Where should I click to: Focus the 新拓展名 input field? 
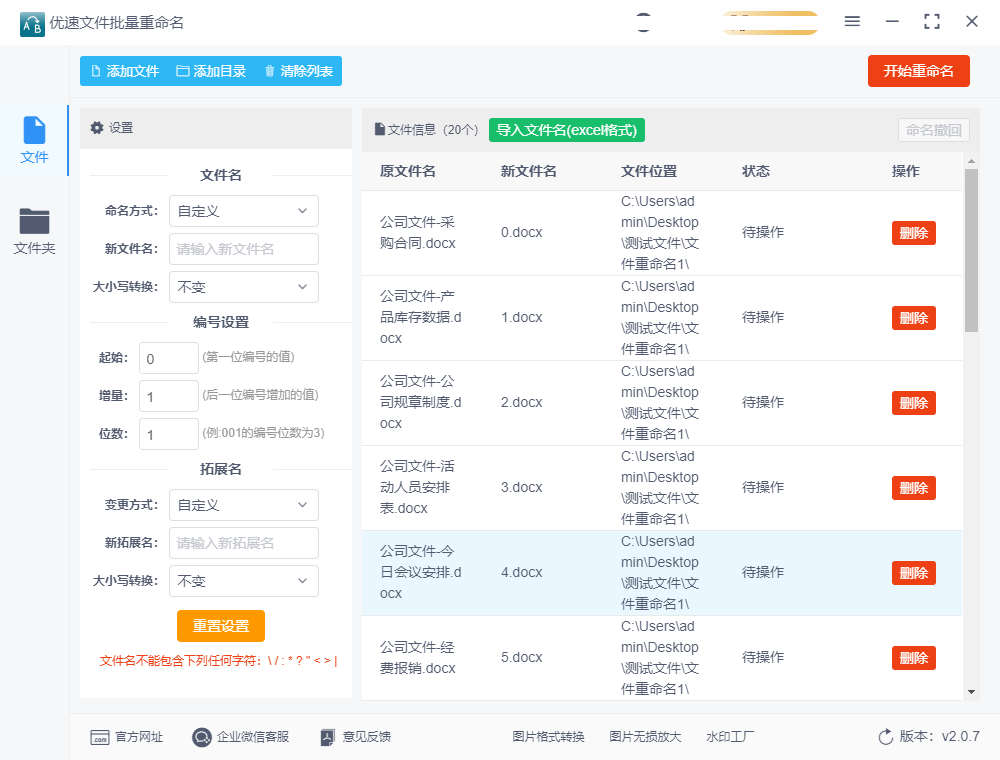tap(244, 543)
